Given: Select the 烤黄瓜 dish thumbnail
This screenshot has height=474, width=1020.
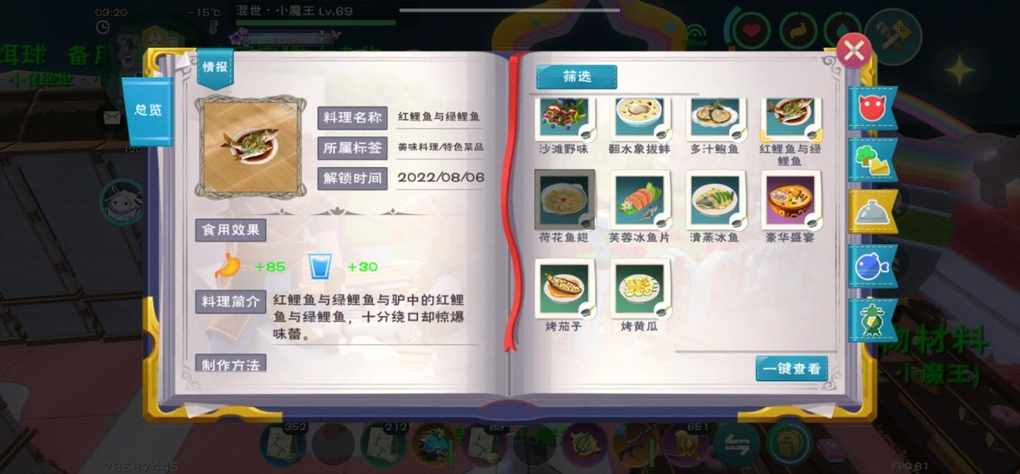Looking at the screenshot, I should pos(640,289).
